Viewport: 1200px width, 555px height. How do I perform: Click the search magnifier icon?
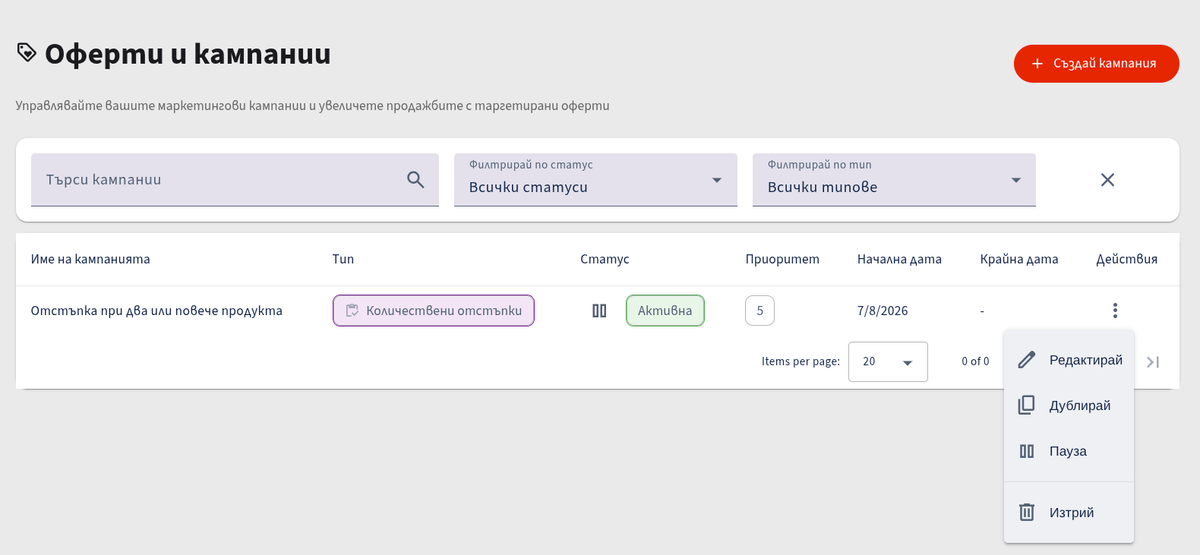(x=416, y=180)
